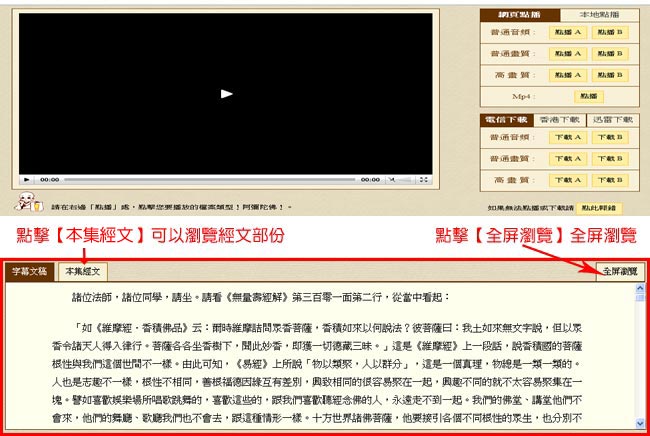
Task: Click the Mp4 點播 button
Action: point(588,96)
